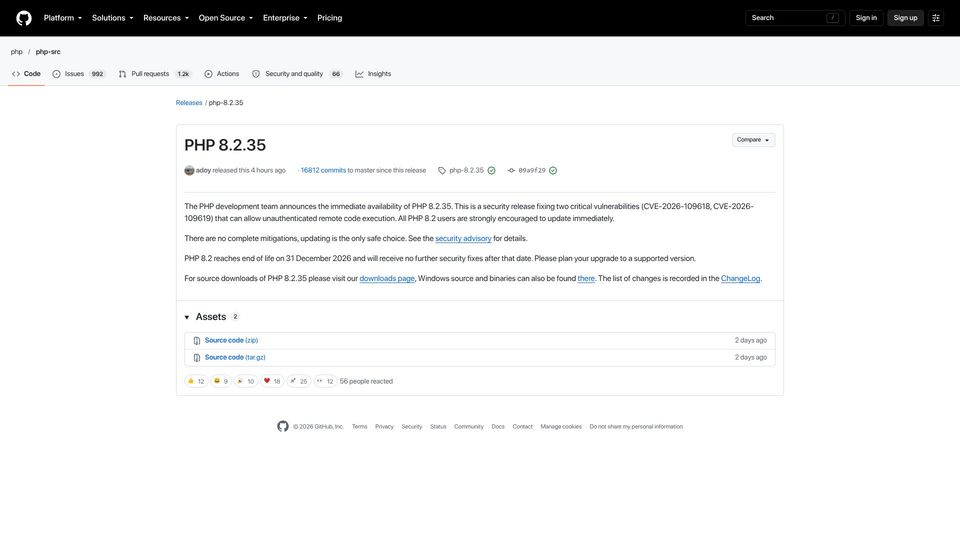Click the Sign in button
Screen dimensions: 960x540
tap(866, 18)
